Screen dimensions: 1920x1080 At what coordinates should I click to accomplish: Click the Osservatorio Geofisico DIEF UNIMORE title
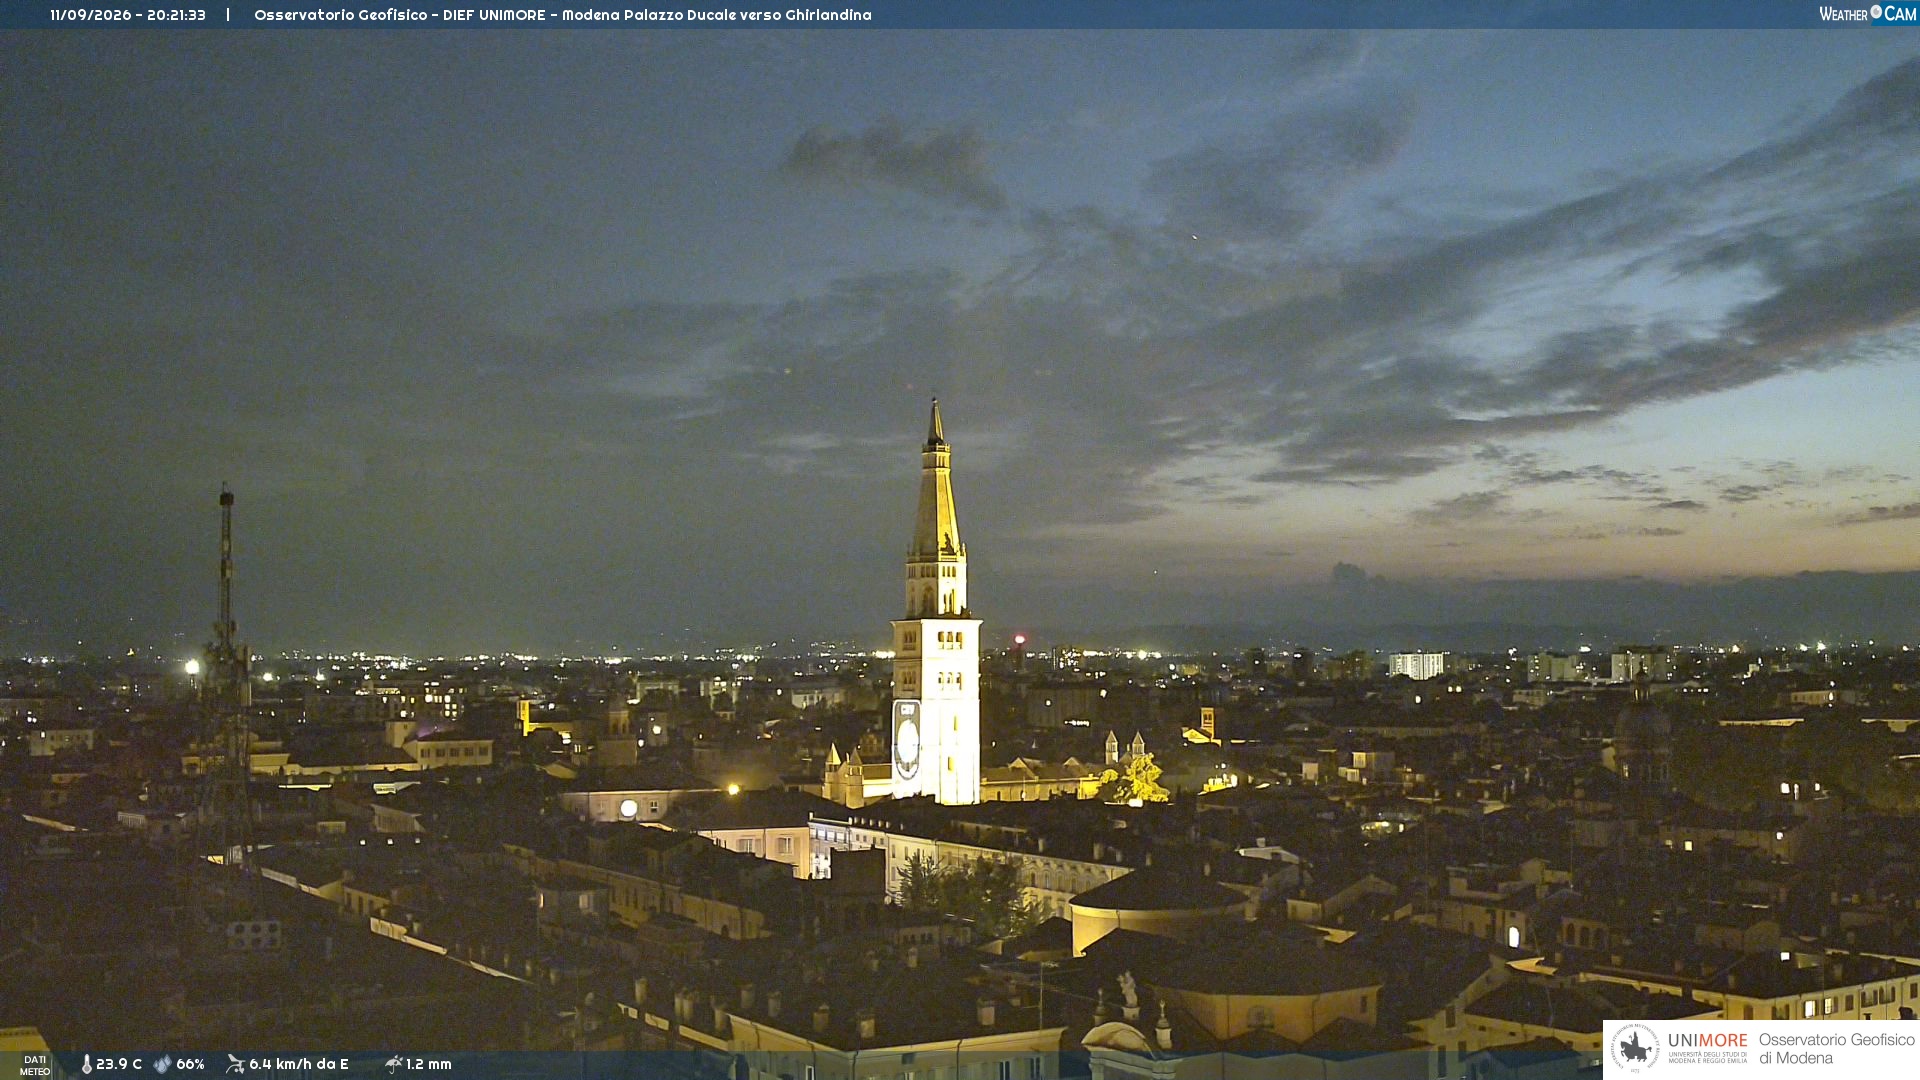click(563, 15)
